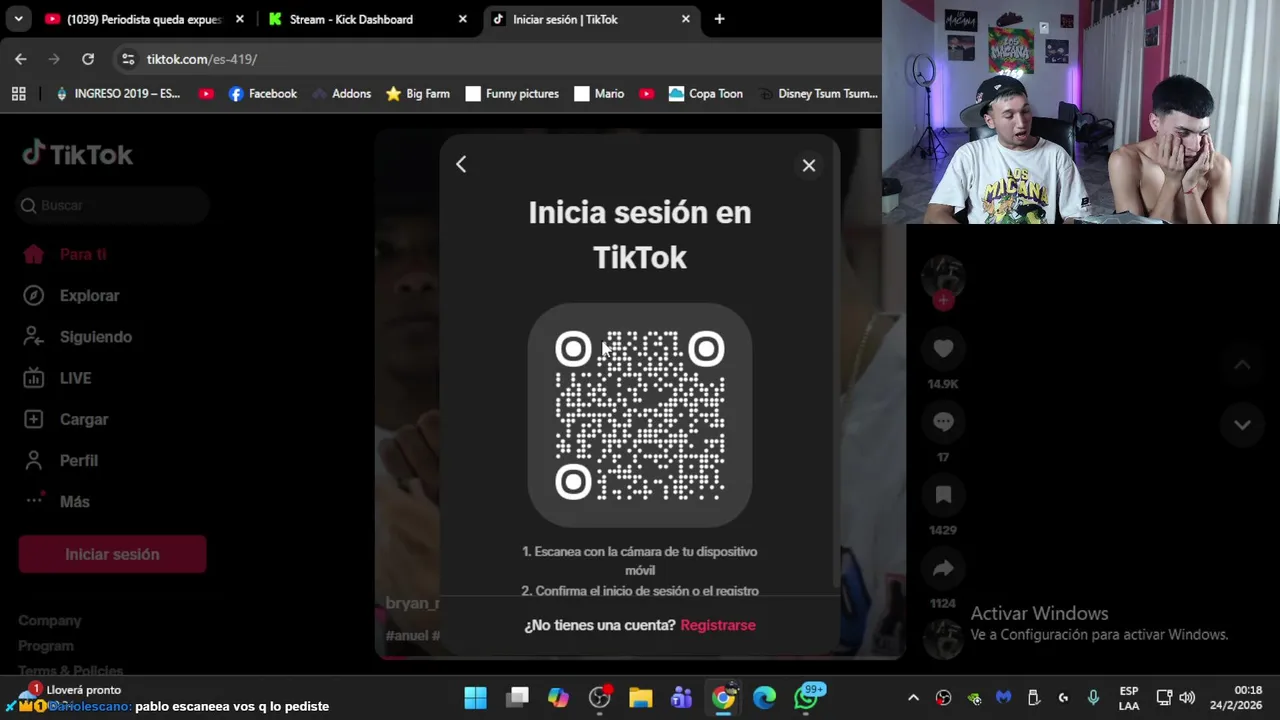The width and height of the screenshot is (1280, 720).
Task: Open the Registrarse sign-up link
Action: coord(718,625)
